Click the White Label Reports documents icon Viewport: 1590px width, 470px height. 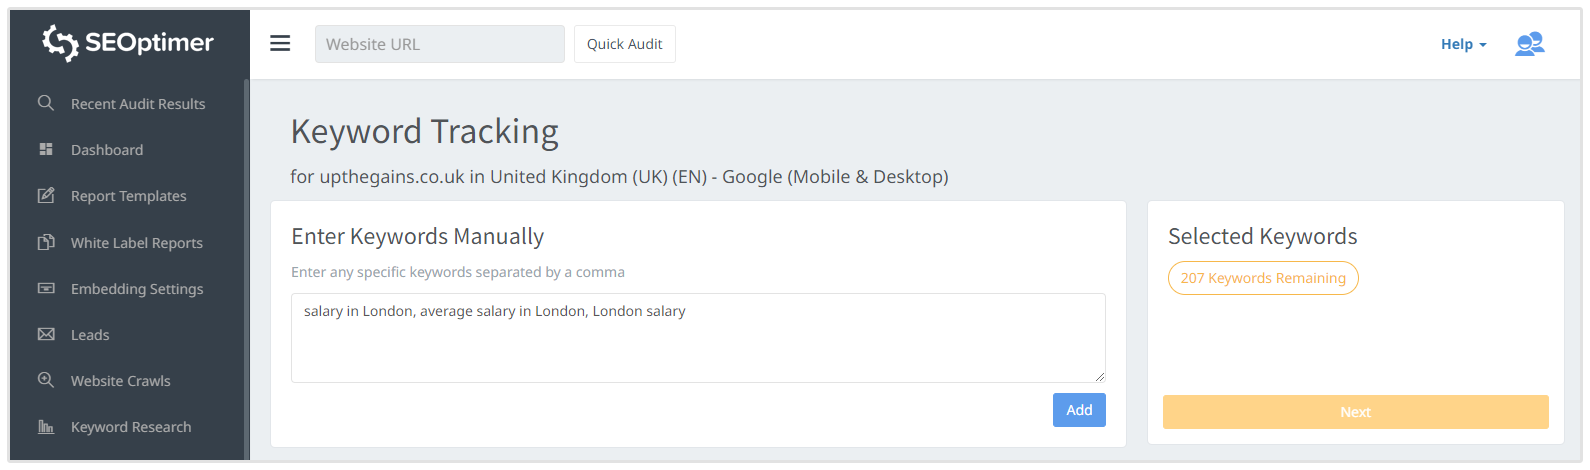tap(46, 242)
